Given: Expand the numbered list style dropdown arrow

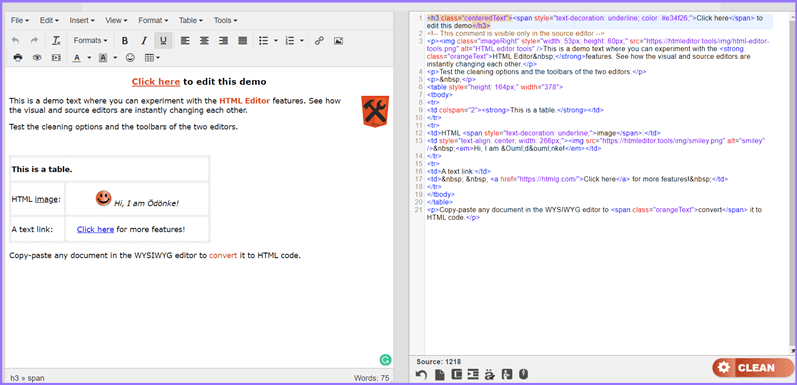Looking at the screenshot, I should tap(302, 41).
